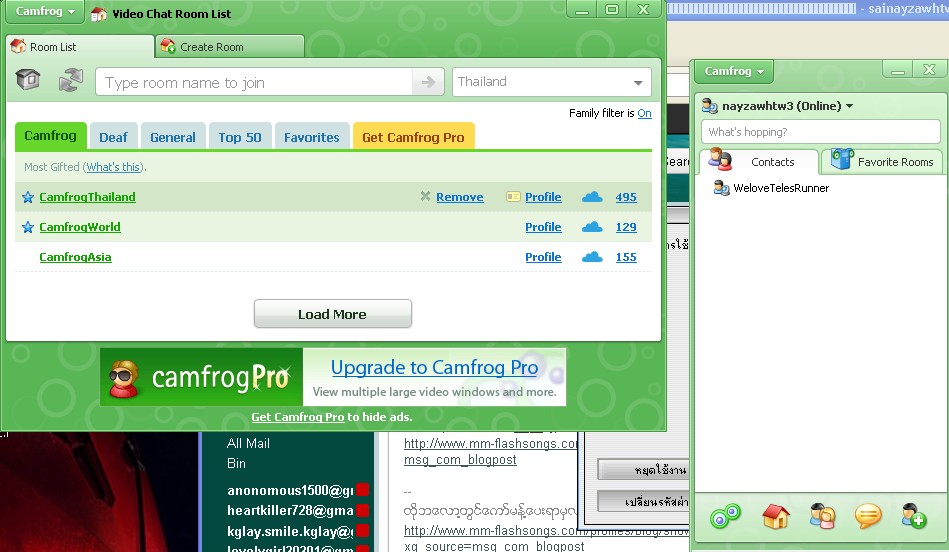The image size is (949, 552).
Task: Click the Load More button
Action: pos(332,314)
